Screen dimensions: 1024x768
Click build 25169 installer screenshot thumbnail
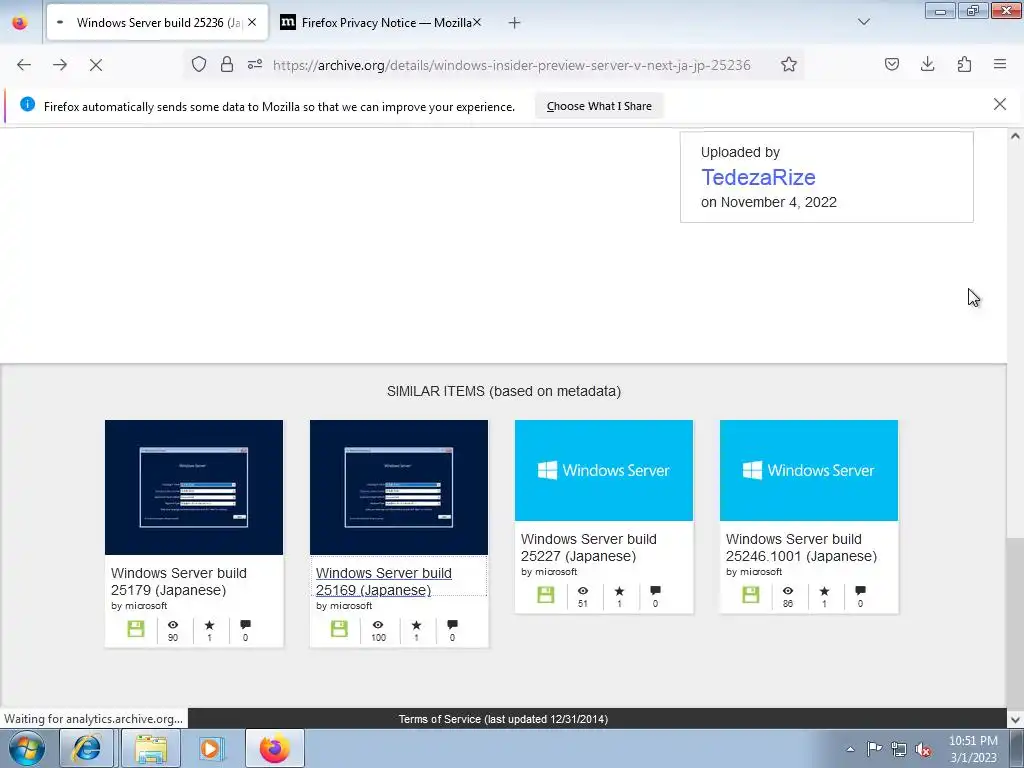coord(399,487)
